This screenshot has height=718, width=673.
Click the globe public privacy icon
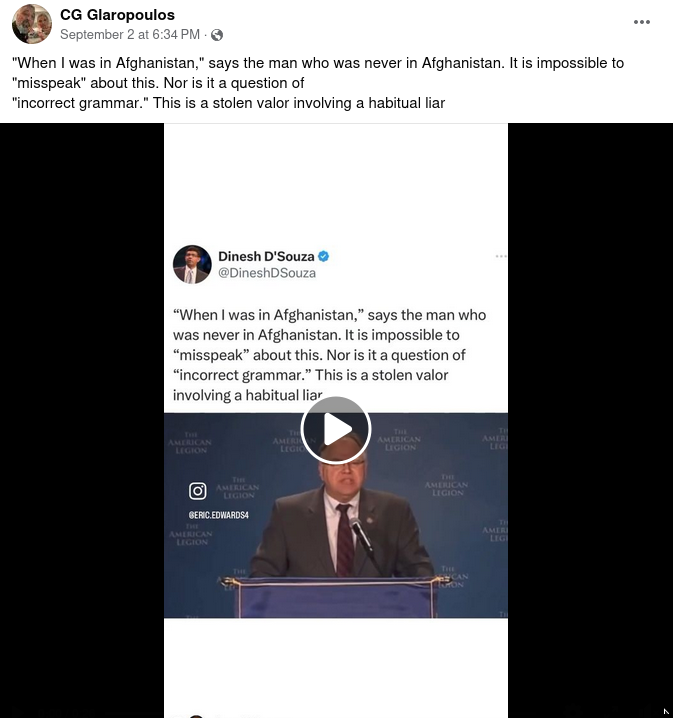[x=217, y=35]
